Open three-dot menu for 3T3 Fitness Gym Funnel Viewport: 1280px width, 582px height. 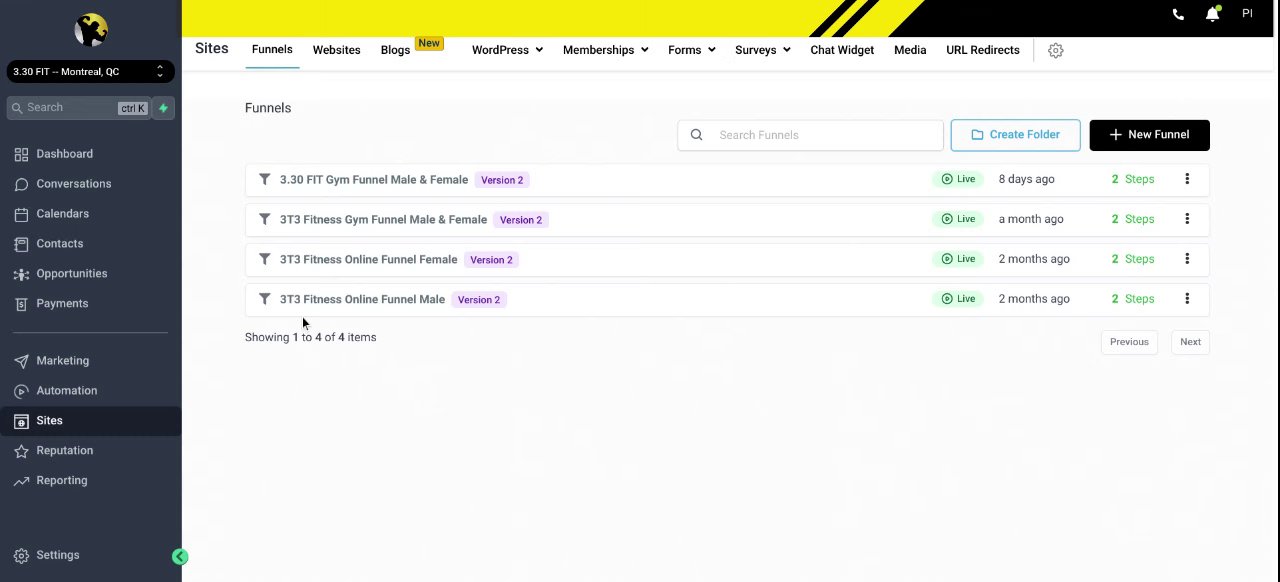(x=1187, y=219)
